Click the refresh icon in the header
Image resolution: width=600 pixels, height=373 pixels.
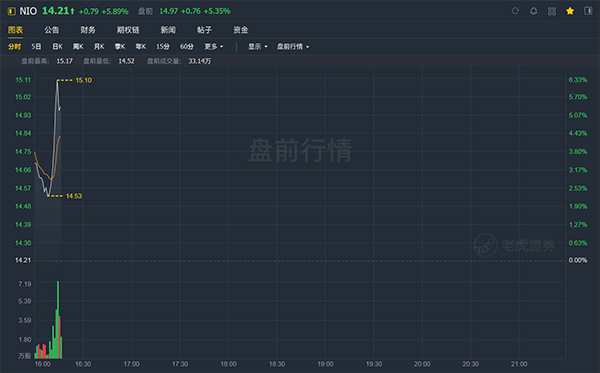pos(515,11)
